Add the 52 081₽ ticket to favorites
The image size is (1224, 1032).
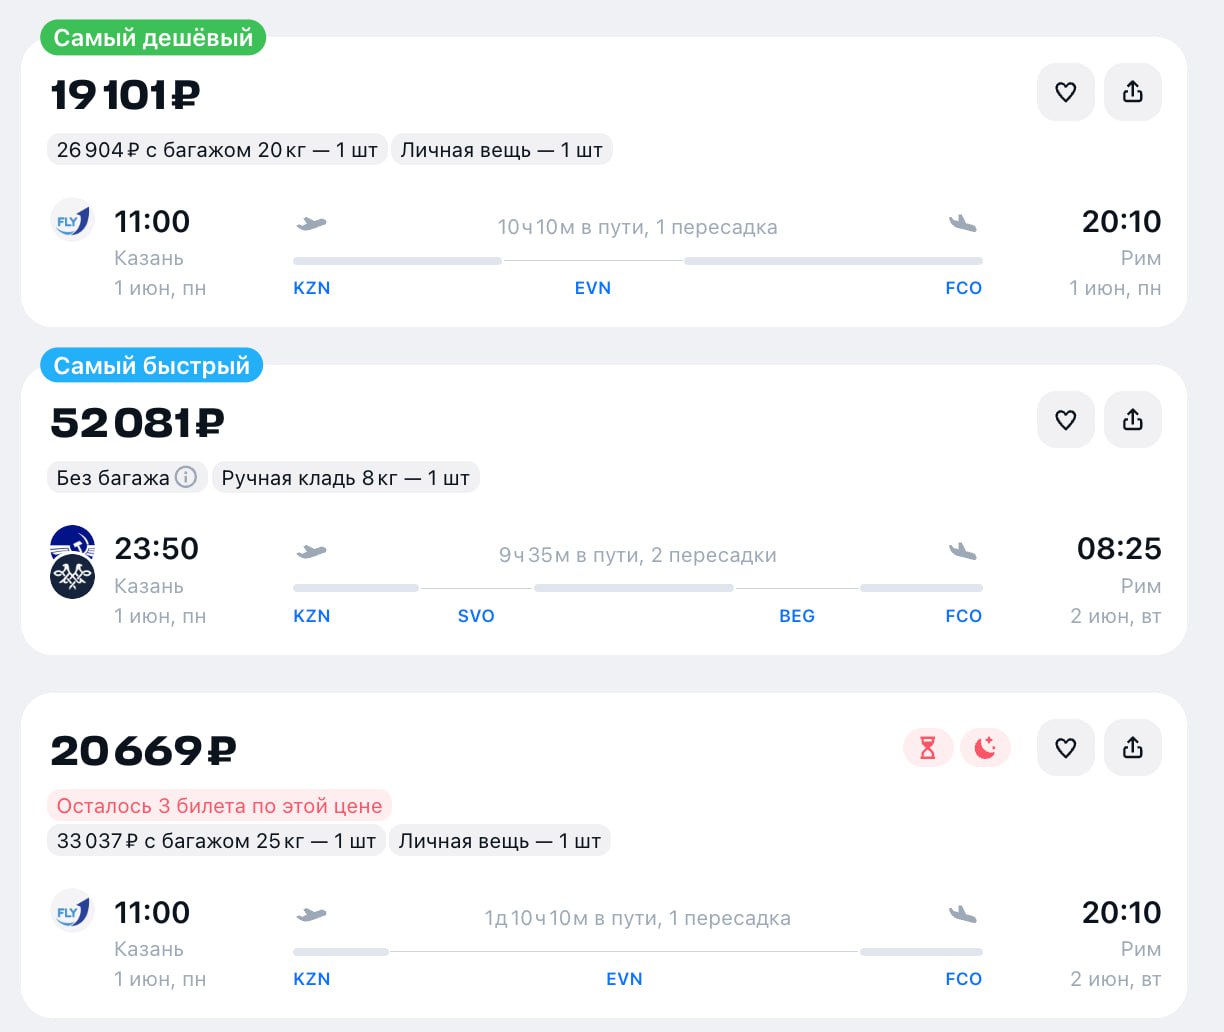click(1065, 420)
